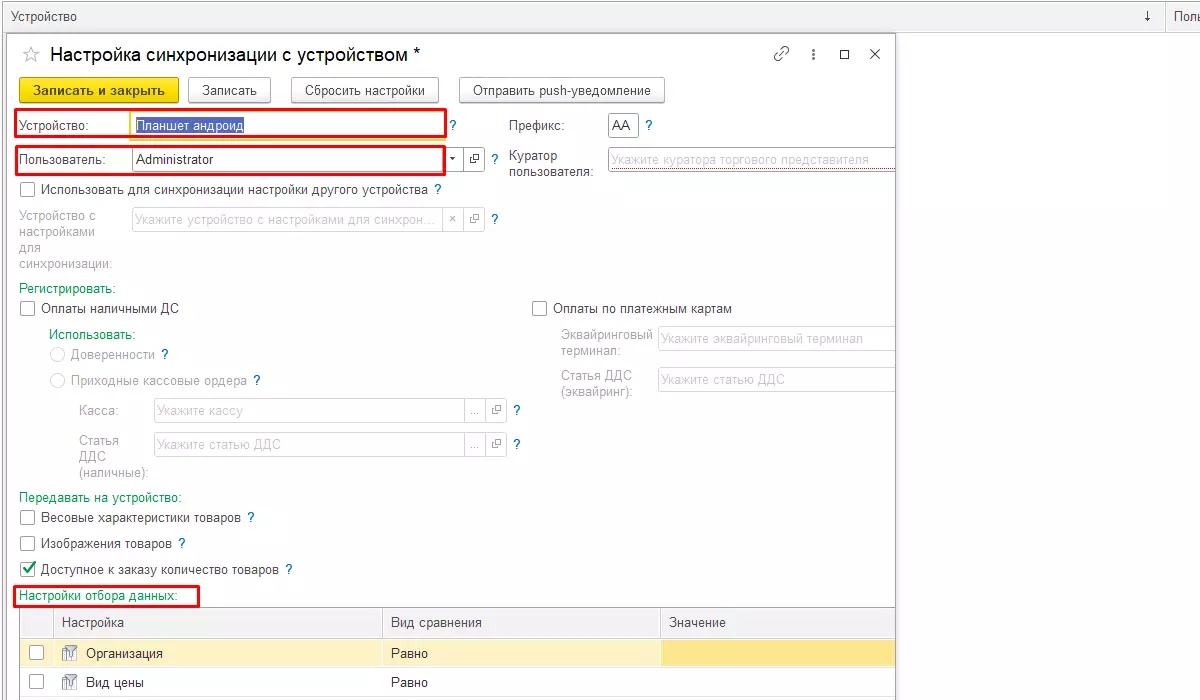Tick the Организация filter row checkbox

coord(37,653)
